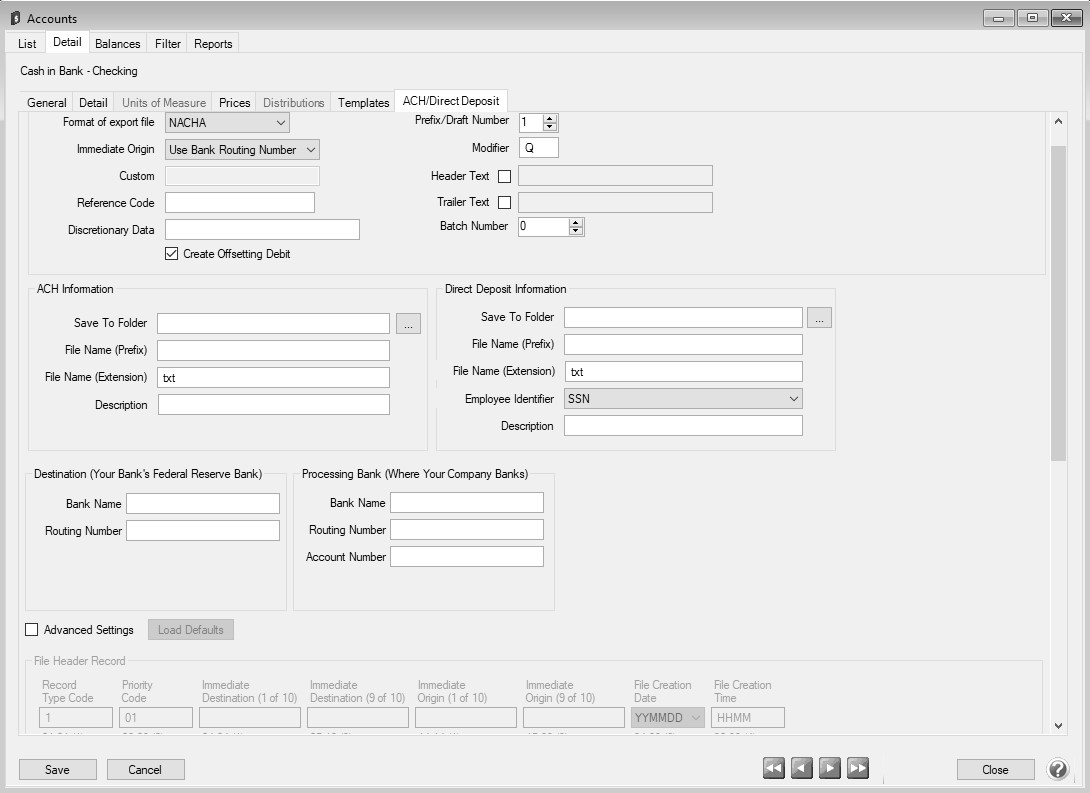Image resolution: width=1090 pixels, height=793 pixels.
Task: Expand Immediate Origin dropdown
Action: tap(242, 150)
